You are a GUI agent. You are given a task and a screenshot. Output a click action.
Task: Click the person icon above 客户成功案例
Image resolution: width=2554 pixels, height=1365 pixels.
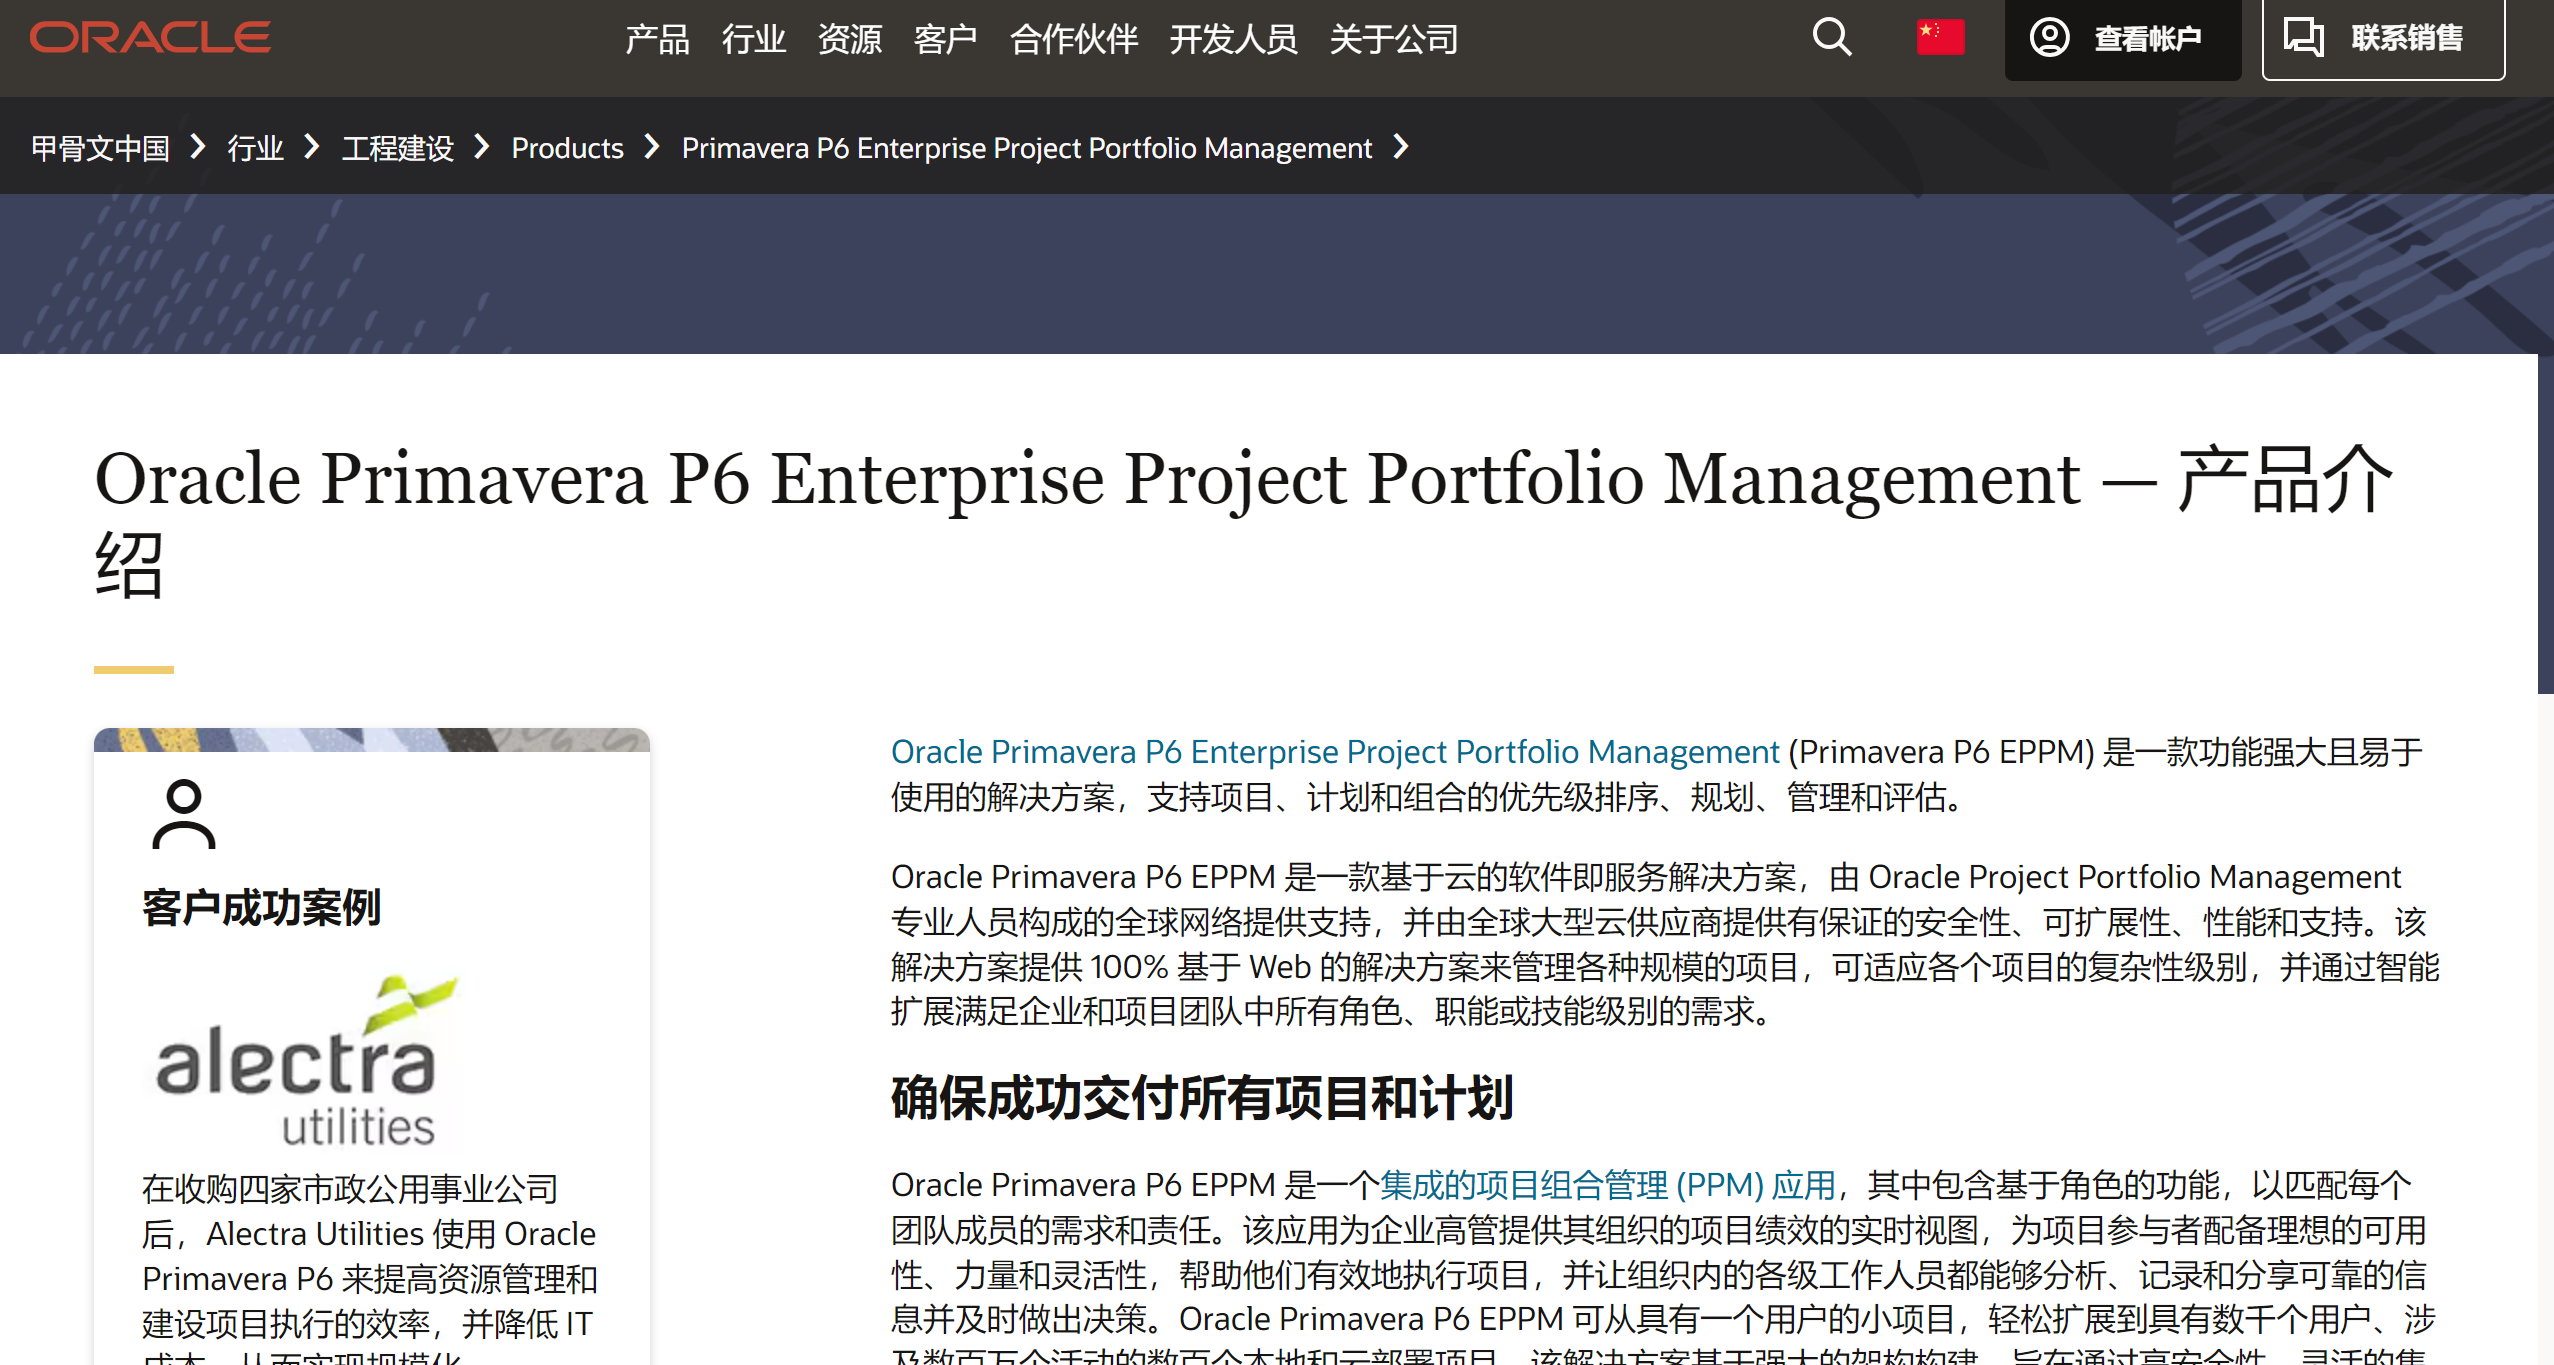pyautogui.click(x=184, y=814)
